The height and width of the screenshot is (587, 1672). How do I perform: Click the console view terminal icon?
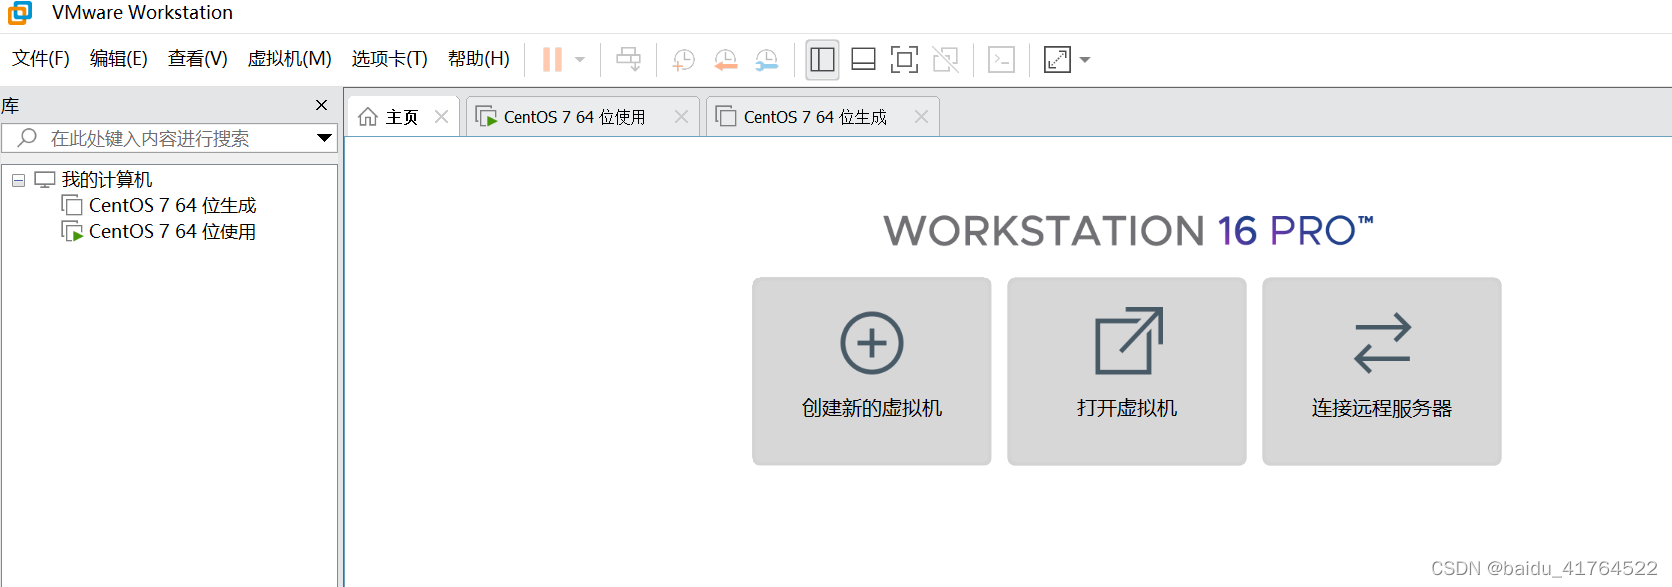point(1001,60)
